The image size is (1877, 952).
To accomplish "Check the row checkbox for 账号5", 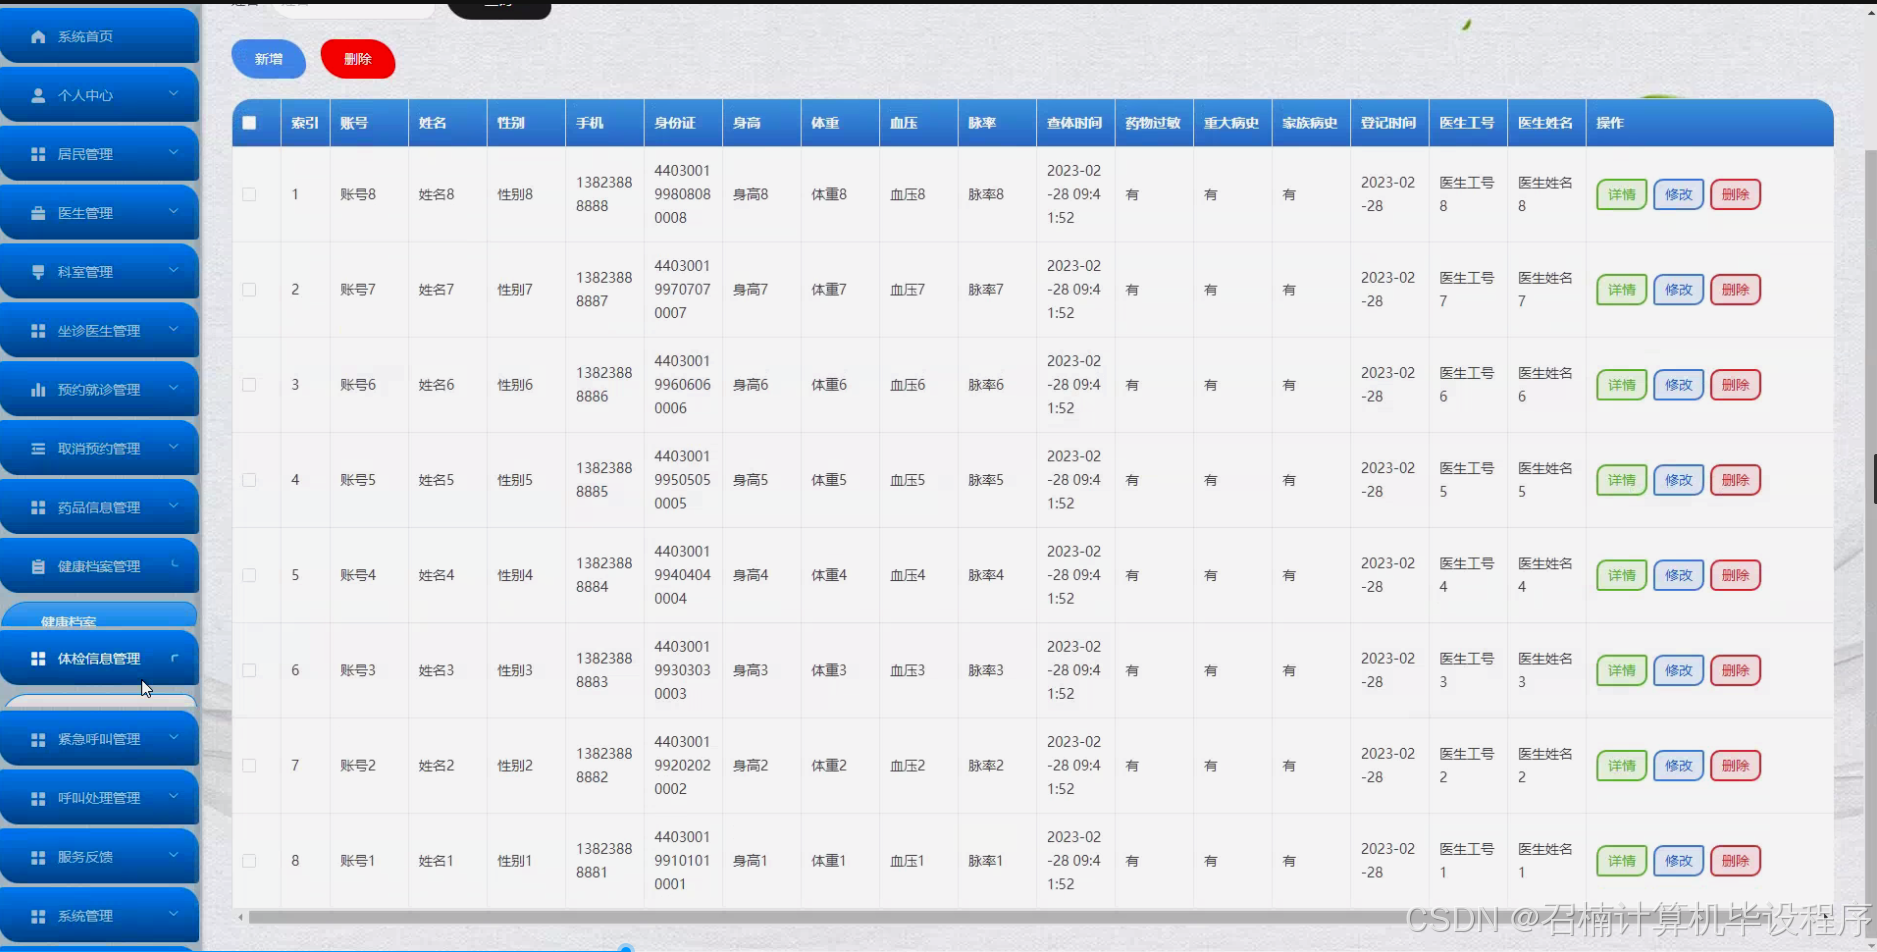I will click(249, 480).
